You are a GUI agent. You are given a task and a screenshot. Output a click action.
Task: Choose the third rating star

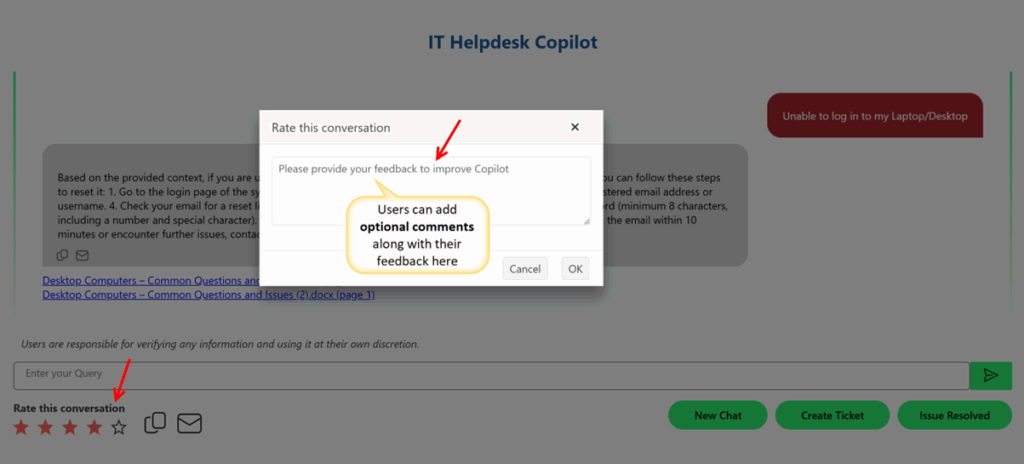(x=70, y=428)
